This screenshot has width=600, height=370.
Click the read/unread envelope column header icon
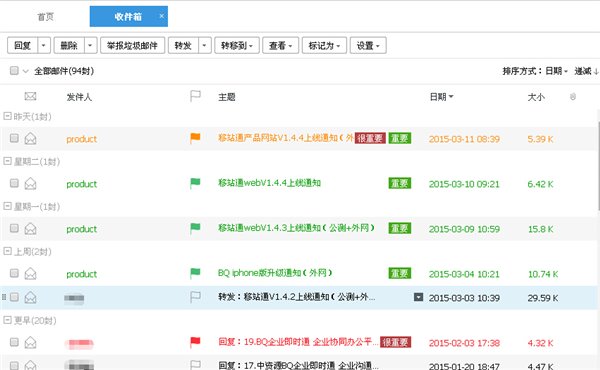click(30, 96)
